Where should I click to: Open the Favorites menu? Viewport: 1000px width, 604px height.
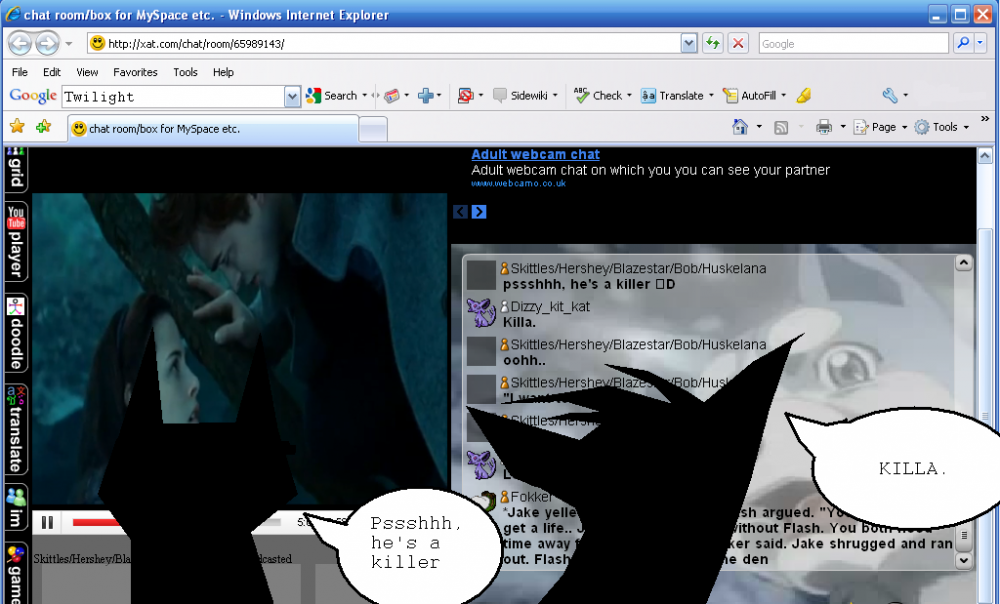coord(135,72)
